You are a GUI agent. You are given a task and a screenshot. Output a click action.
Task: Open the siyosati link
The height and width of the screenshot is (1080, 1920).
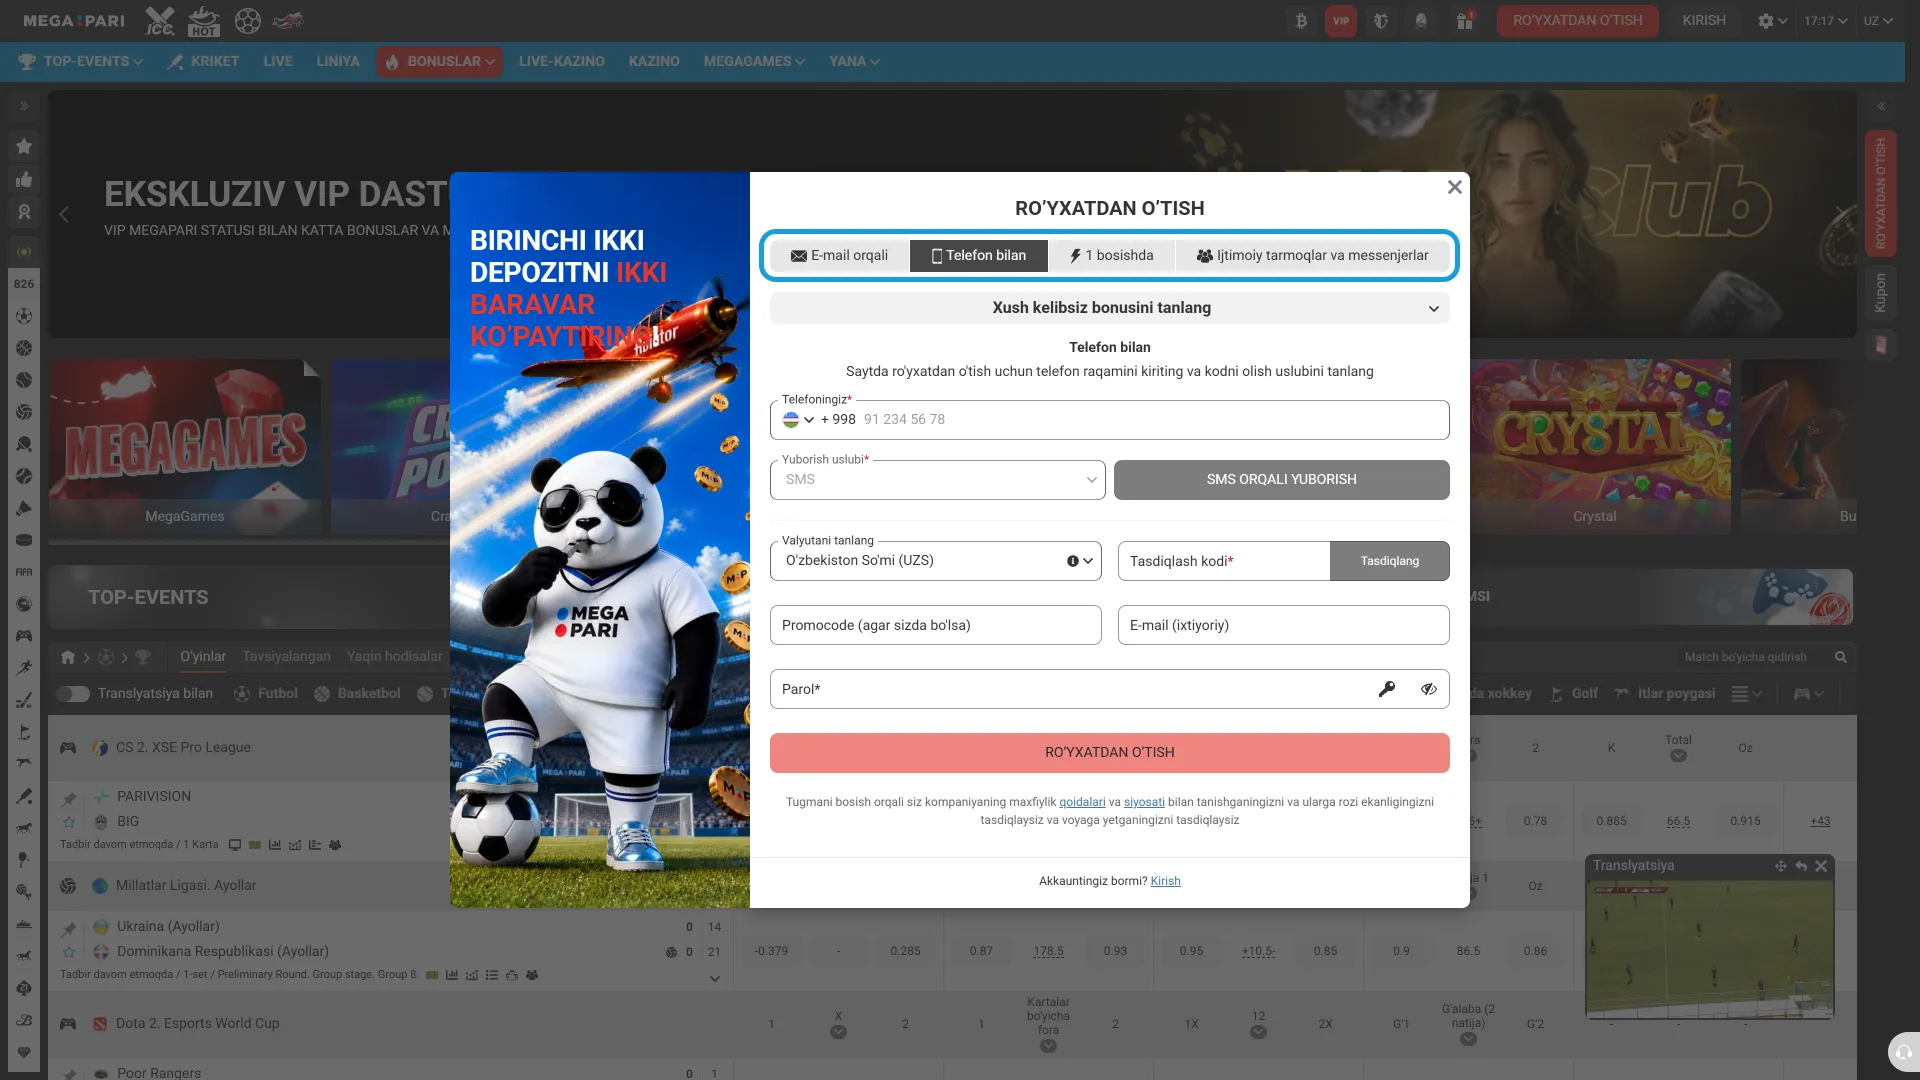1144,802
